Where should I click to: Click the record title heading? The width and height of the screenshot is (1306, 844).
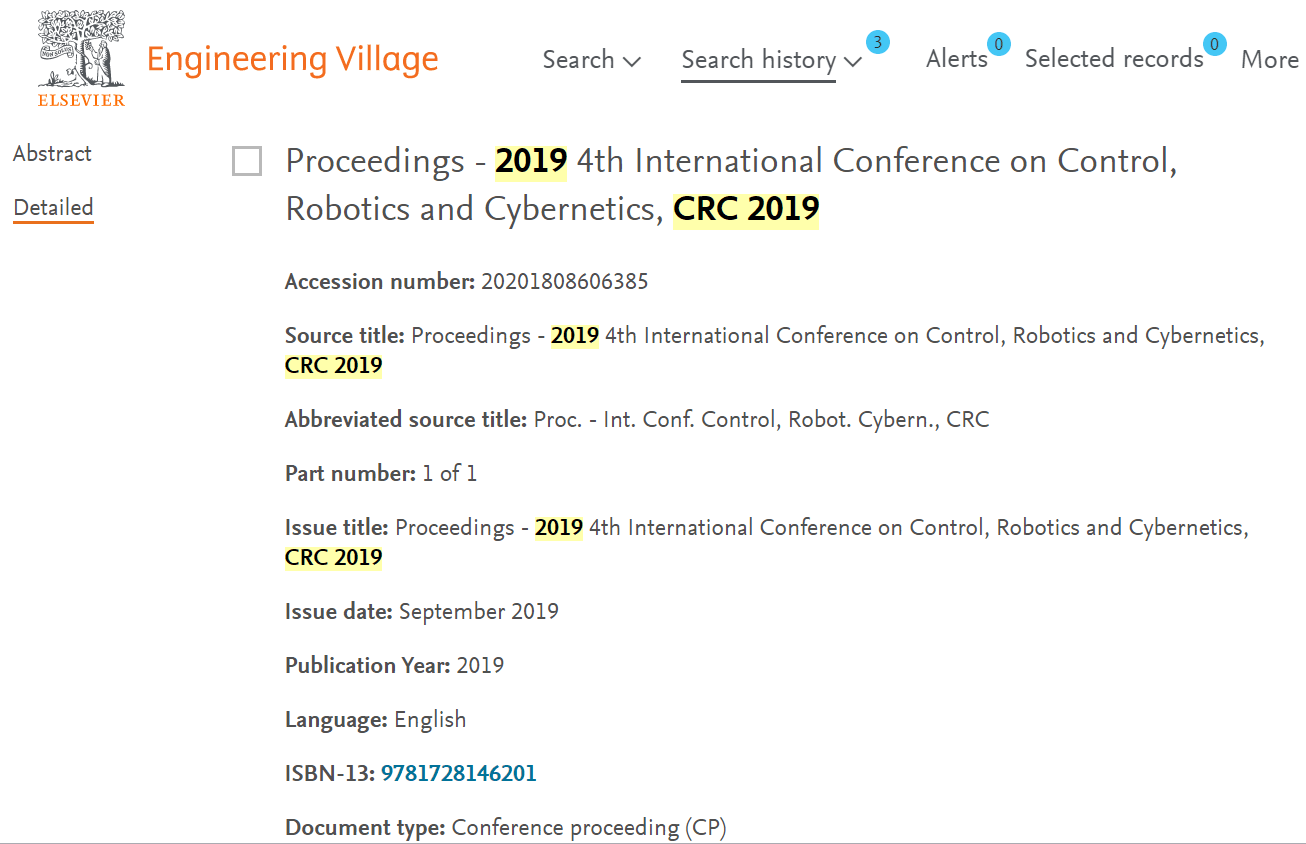click(x=731, y=185)
